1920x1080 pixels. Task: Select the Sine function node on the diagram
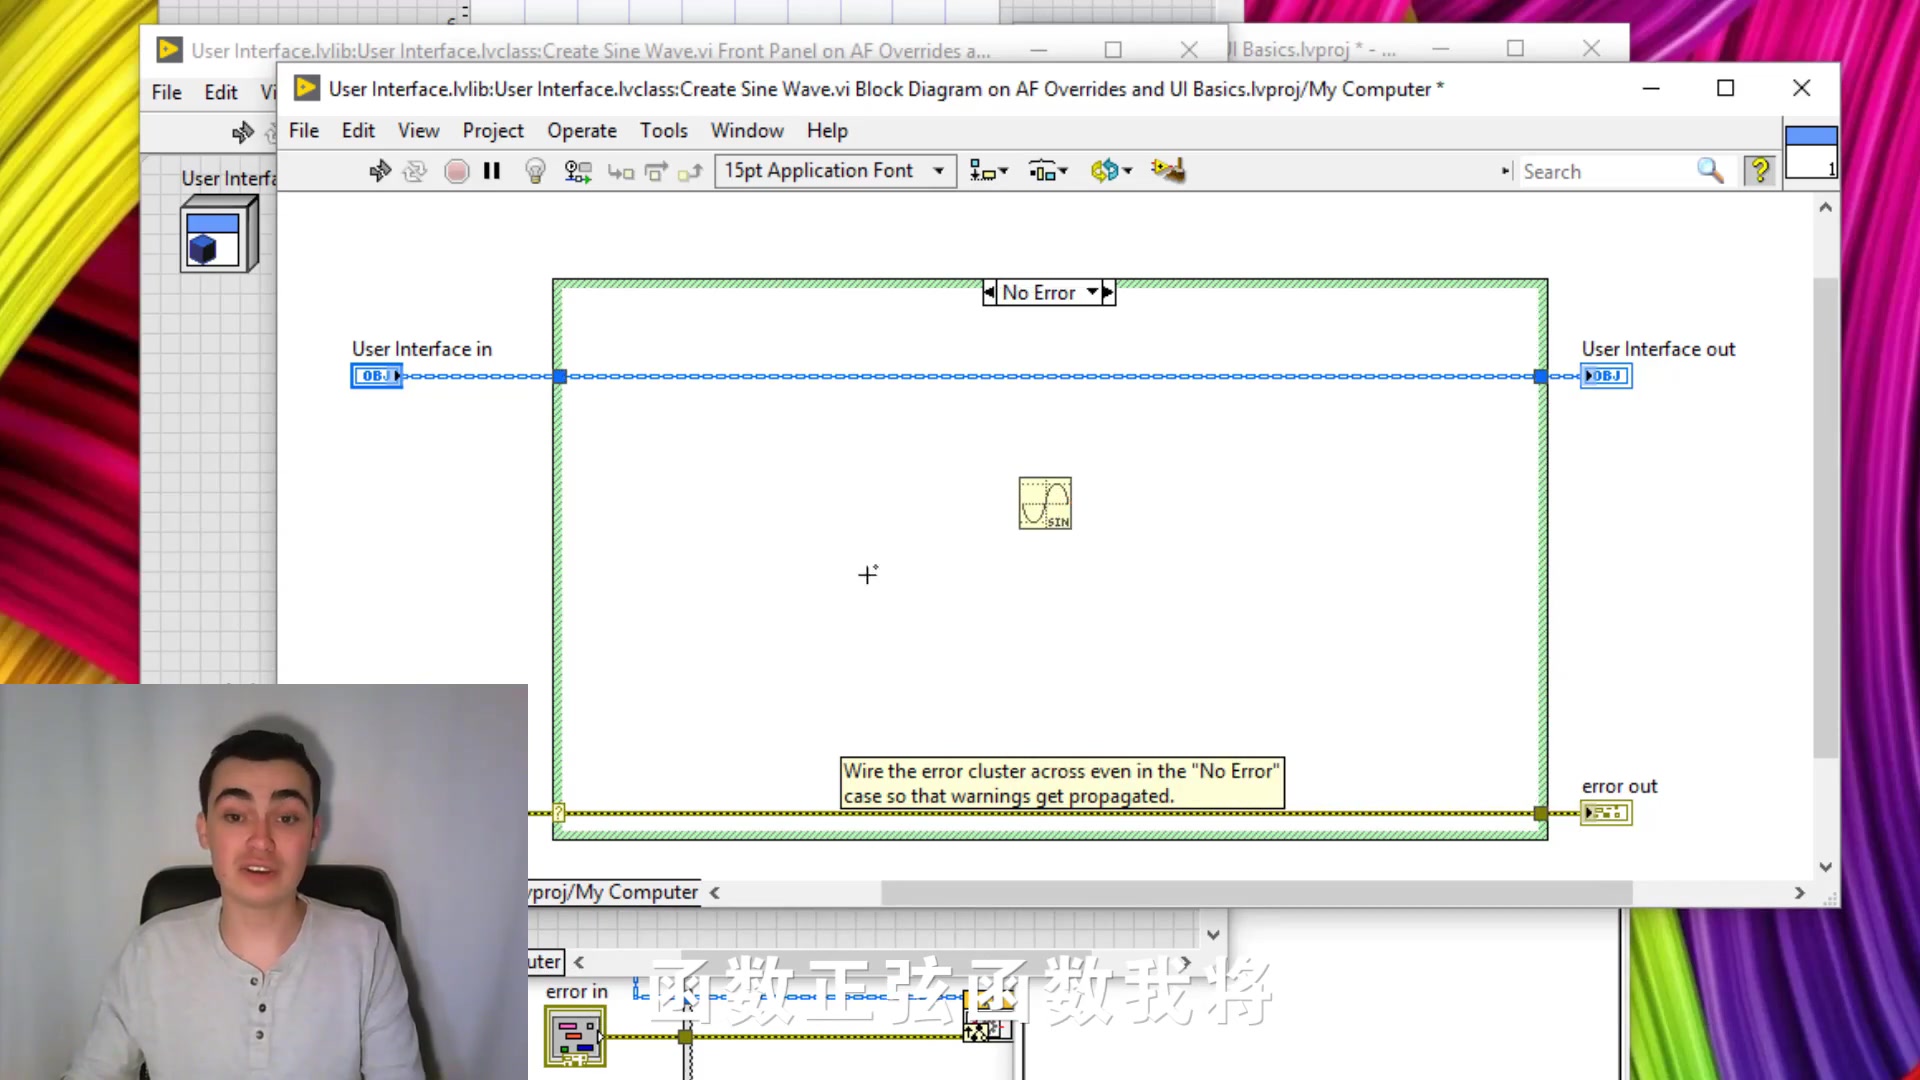(1045, 503)
